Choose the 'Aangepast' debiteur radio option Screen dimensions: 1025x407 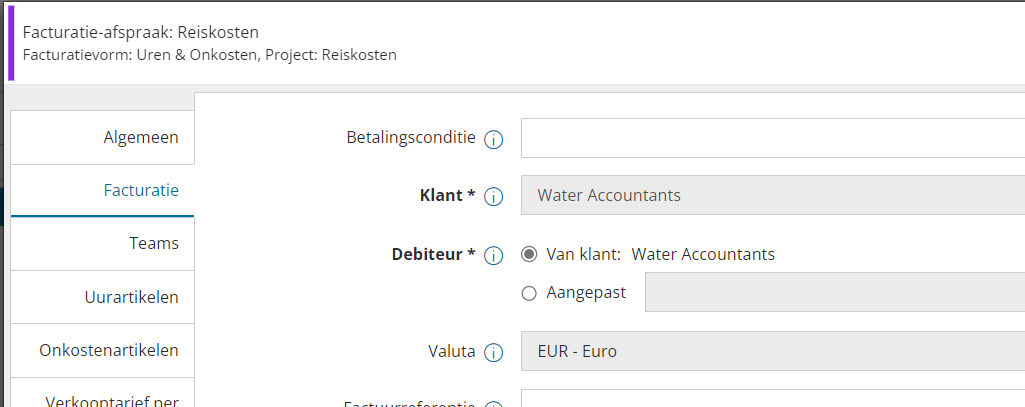tap(529, 293)
